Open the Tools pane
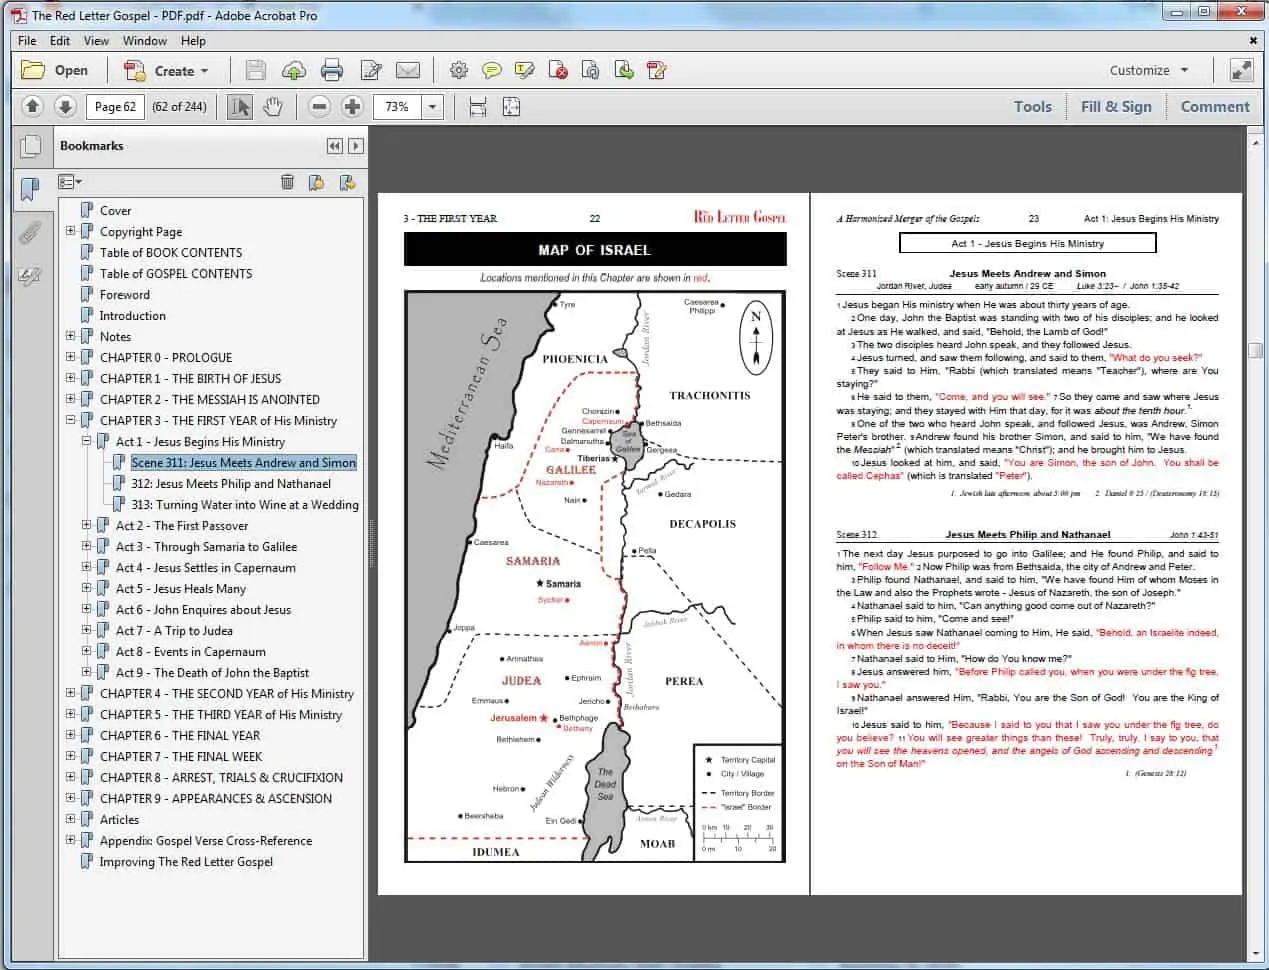 click(x=1033, y=106)
